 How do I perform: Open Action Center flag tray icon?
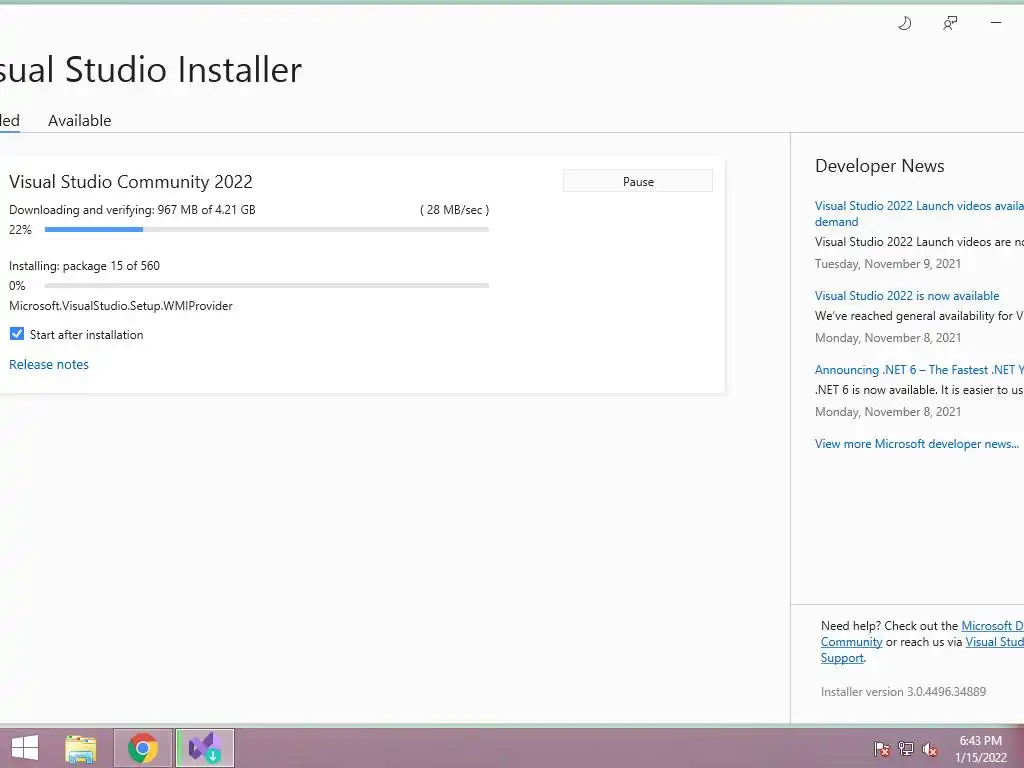(882, 748)
